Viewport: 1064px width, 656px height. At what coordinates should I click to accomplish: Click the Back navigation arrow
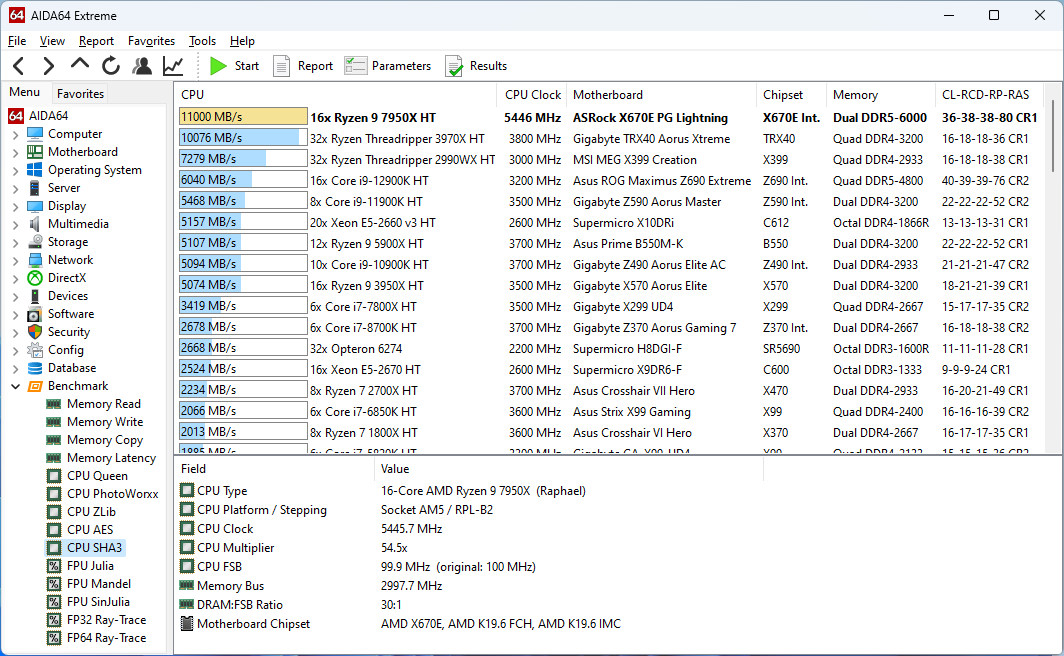19,66
